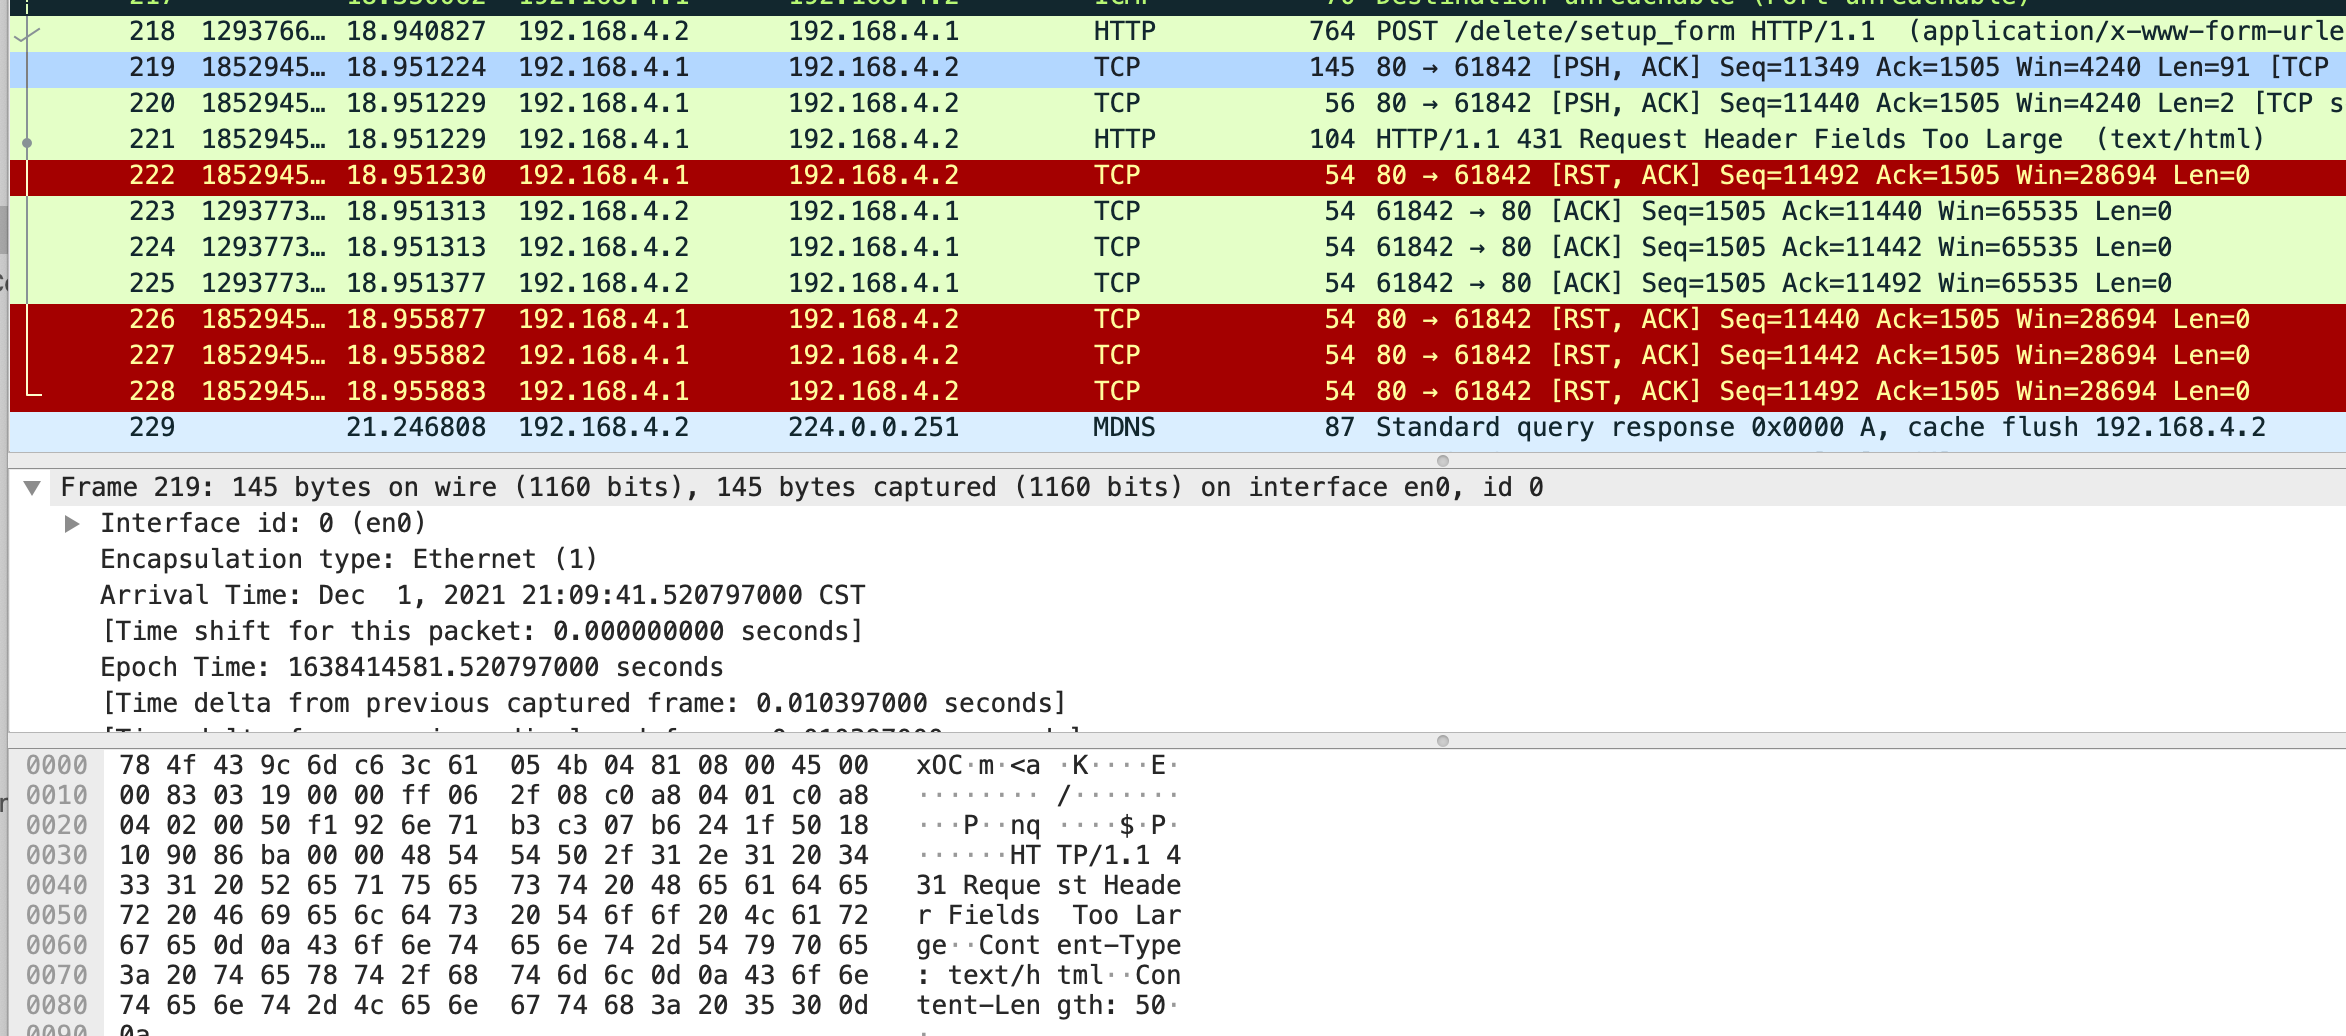The width and height of the screenshot is (2346, 1036).
Task: Select packet 220 with Len=2
Action: pyautogui.click(x=1177, y=104)
